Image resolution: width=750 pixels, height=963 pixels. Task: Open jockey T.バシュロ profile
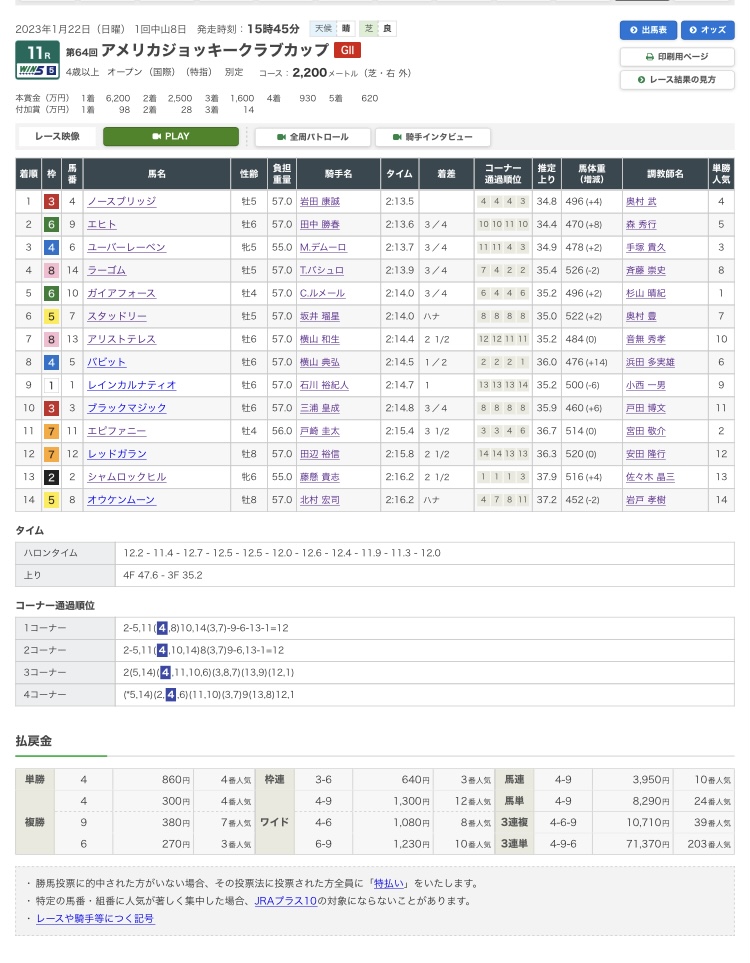[321, 270]
